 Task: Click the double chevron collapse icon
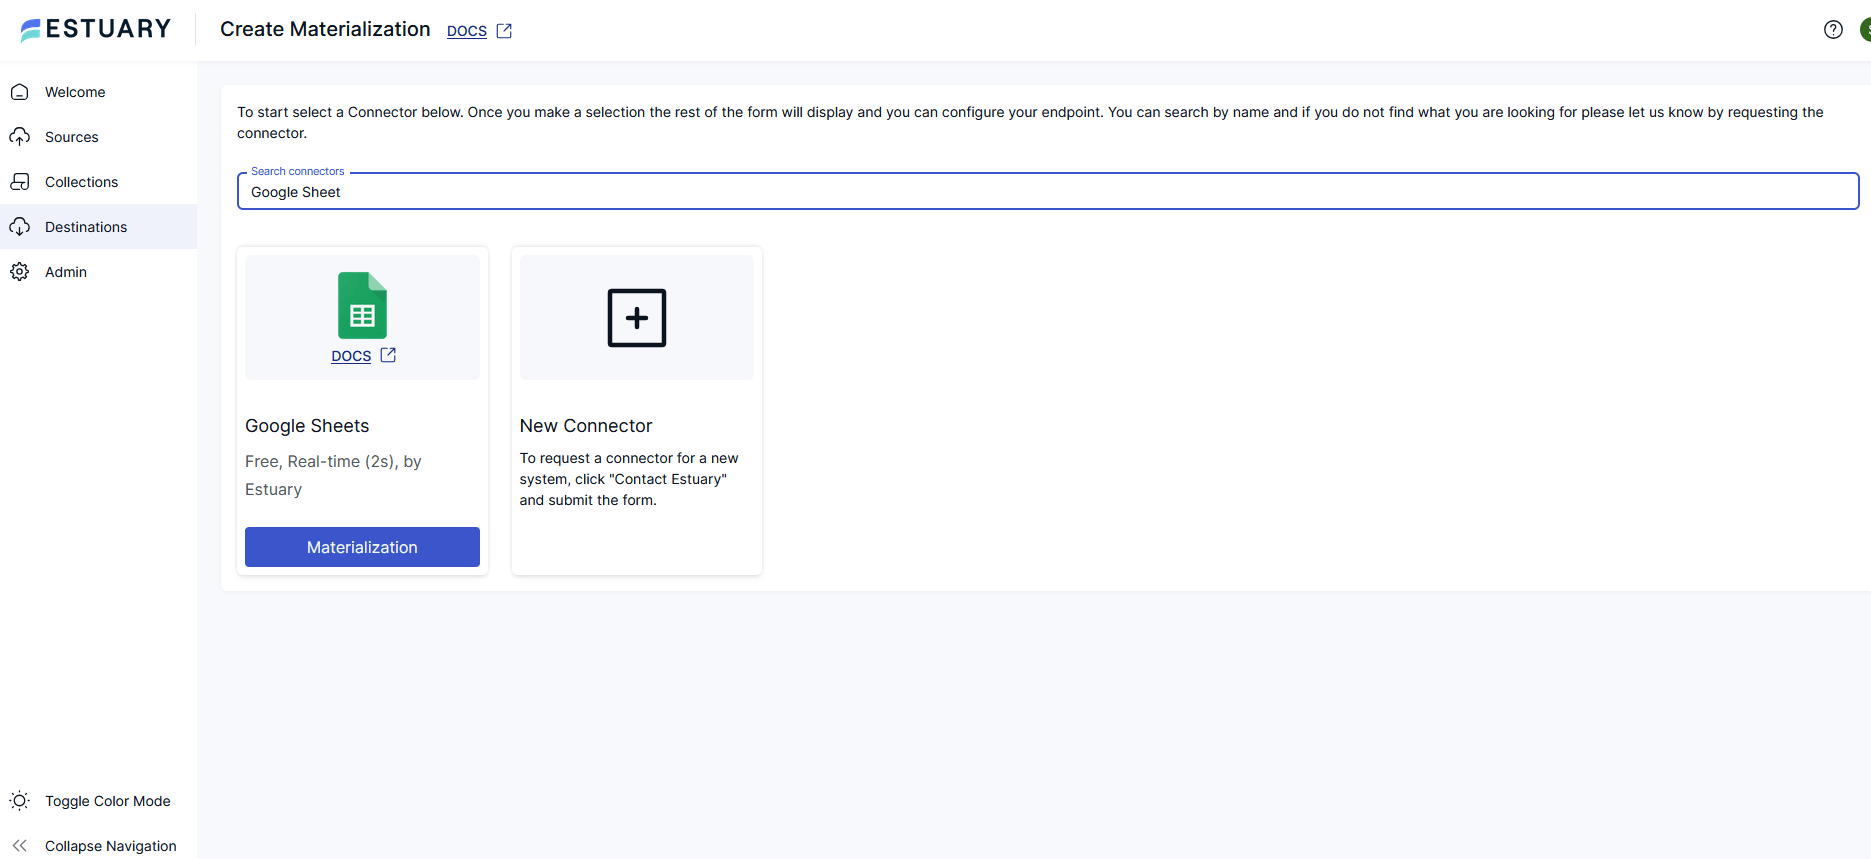coord(19,846)
